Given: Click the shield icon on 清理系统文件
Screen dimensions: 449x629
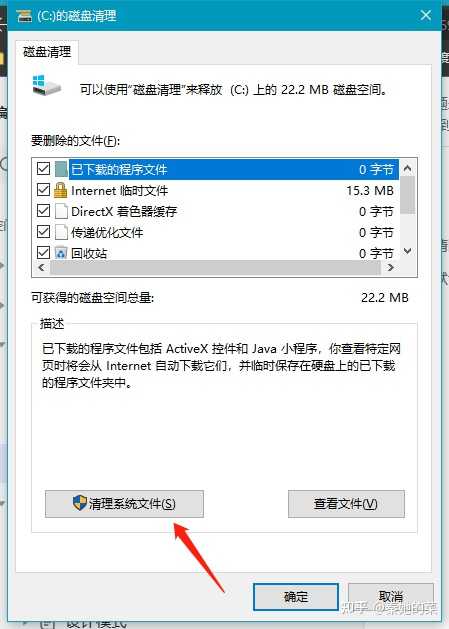Looking at the screenshot, I should point(79,503).
